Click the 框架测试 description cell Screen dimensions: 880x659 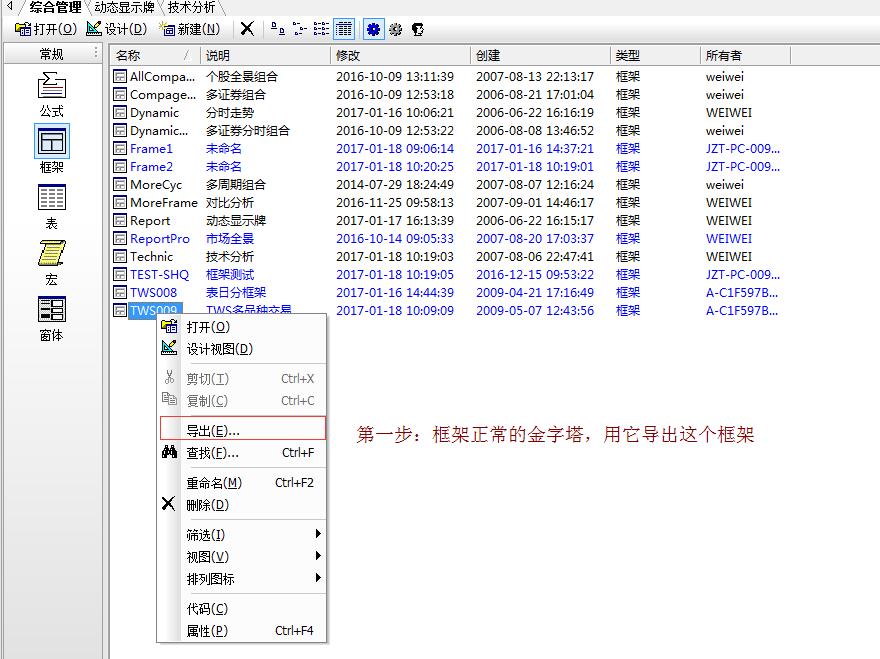coord(230,274)
